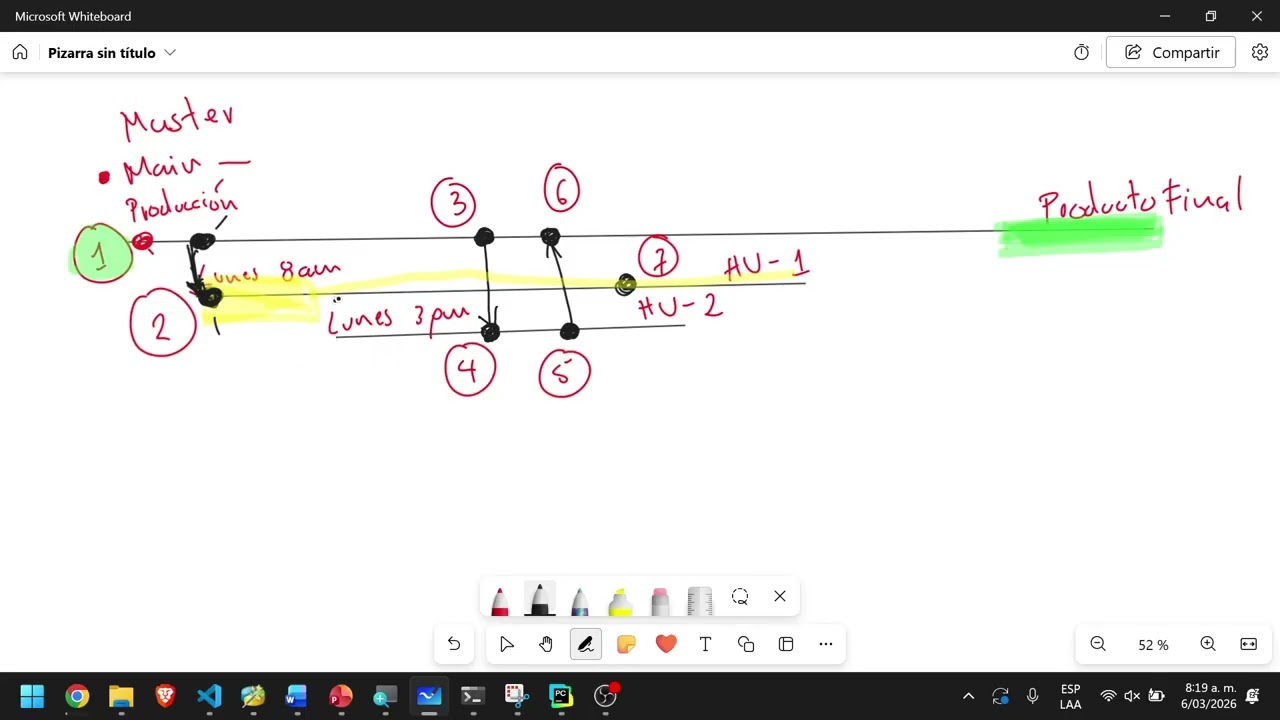
Task: Switch to PyCharm in the taskbar
Action: click(561, 696)
